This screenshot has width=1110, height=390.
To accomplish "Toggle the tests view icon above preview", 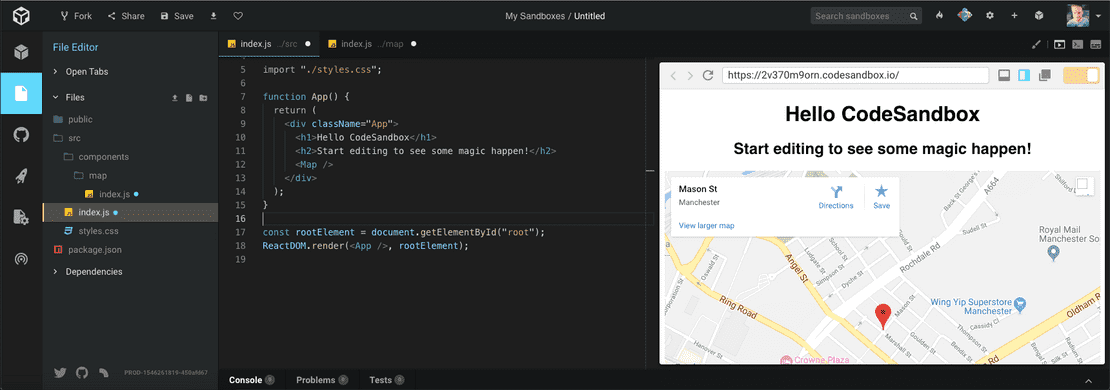I will tap(1095, 44).
